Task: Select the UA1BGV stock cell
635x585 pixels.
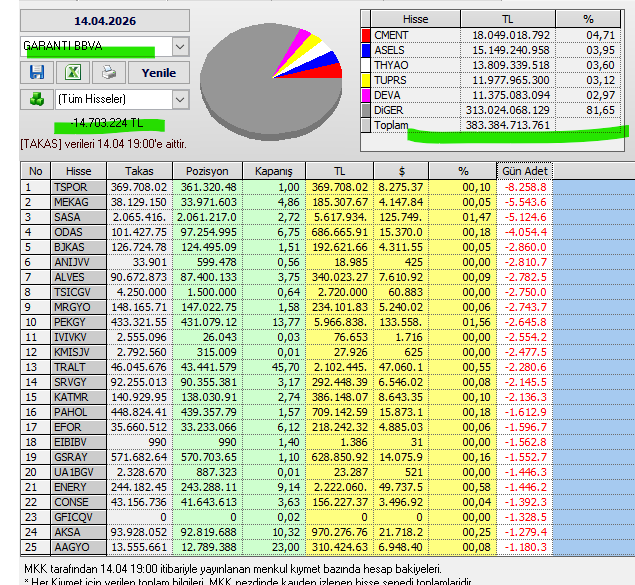Action: point(79,472)
